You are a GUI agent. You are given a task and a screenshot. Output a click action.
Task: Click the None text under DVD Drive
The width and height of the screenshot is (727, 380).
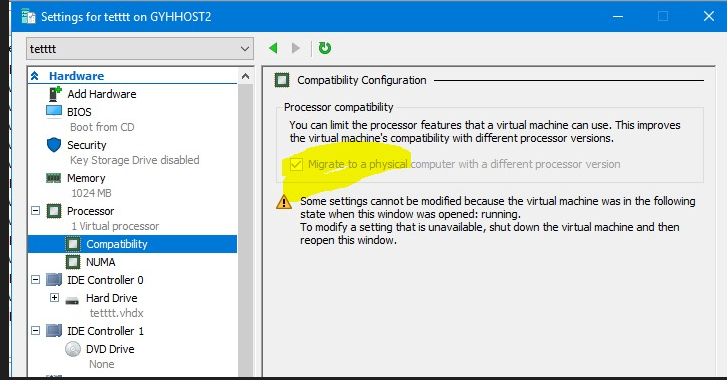click(102, 364)
